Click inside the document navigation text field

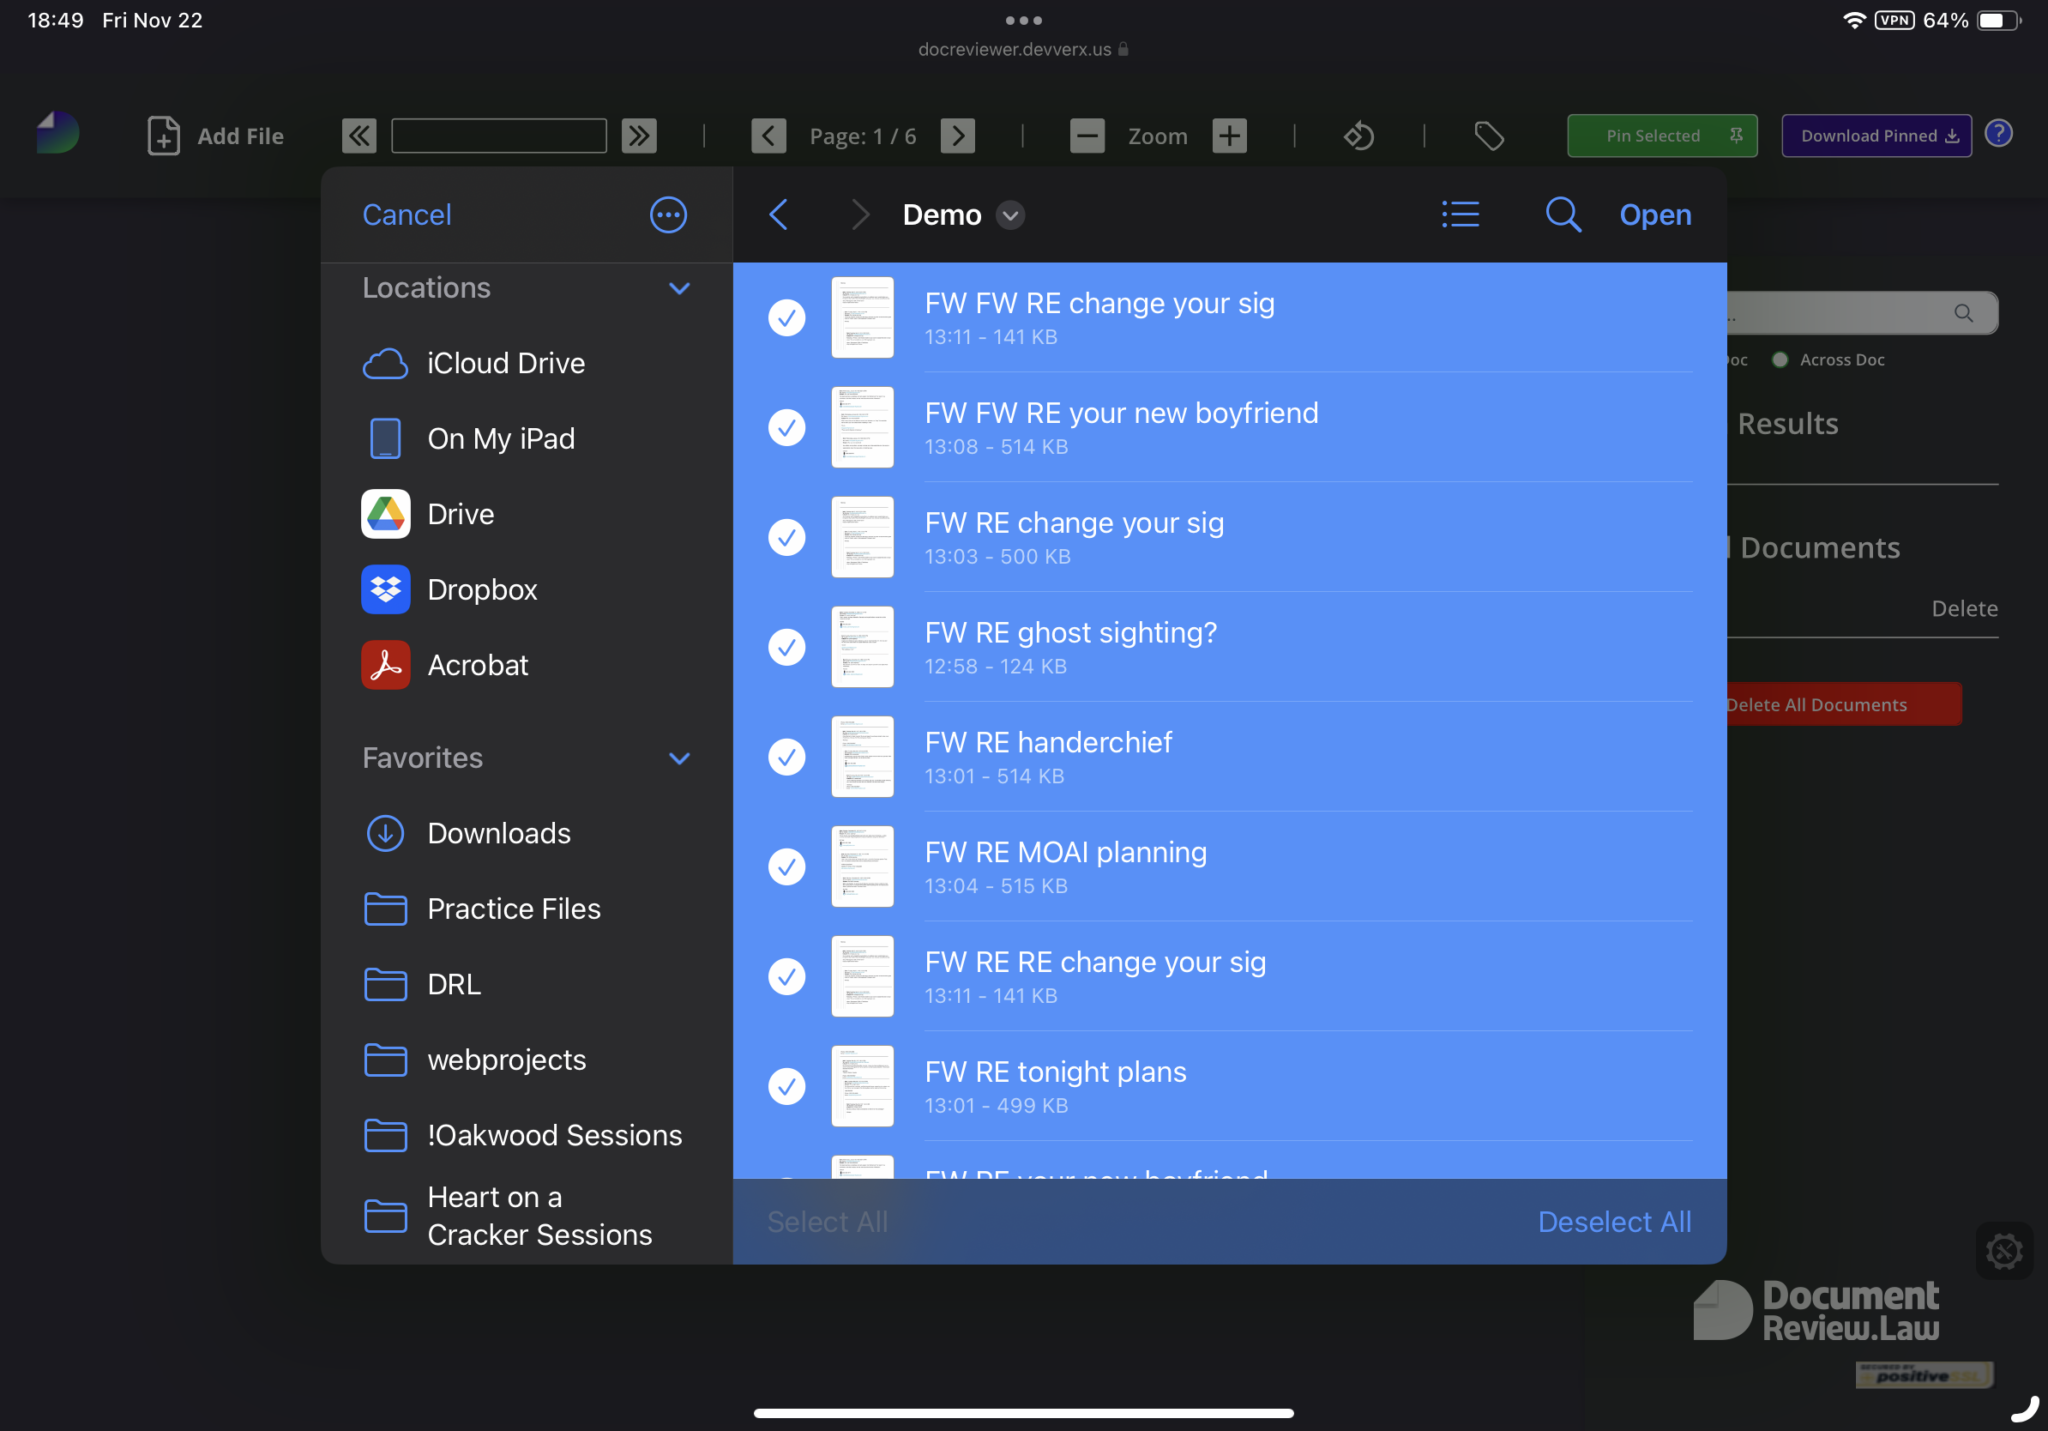[x=499, y=136]
